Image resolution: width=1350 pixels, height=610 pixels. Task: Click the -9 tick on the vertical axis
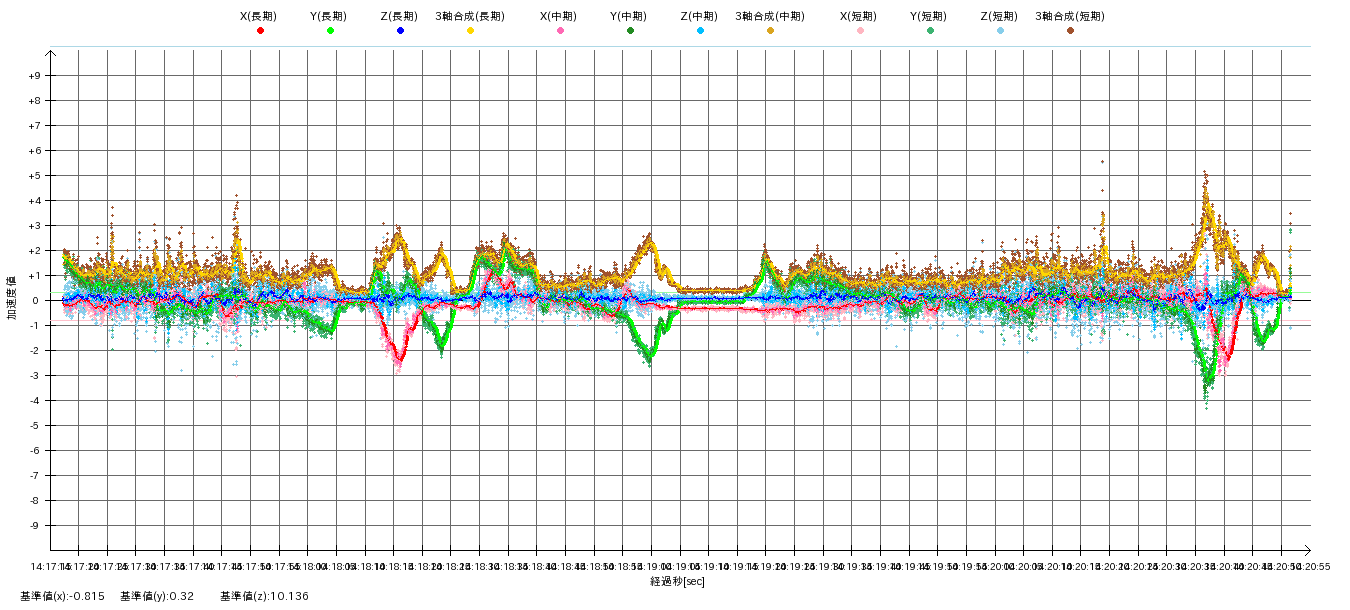(x=35, y=526)
